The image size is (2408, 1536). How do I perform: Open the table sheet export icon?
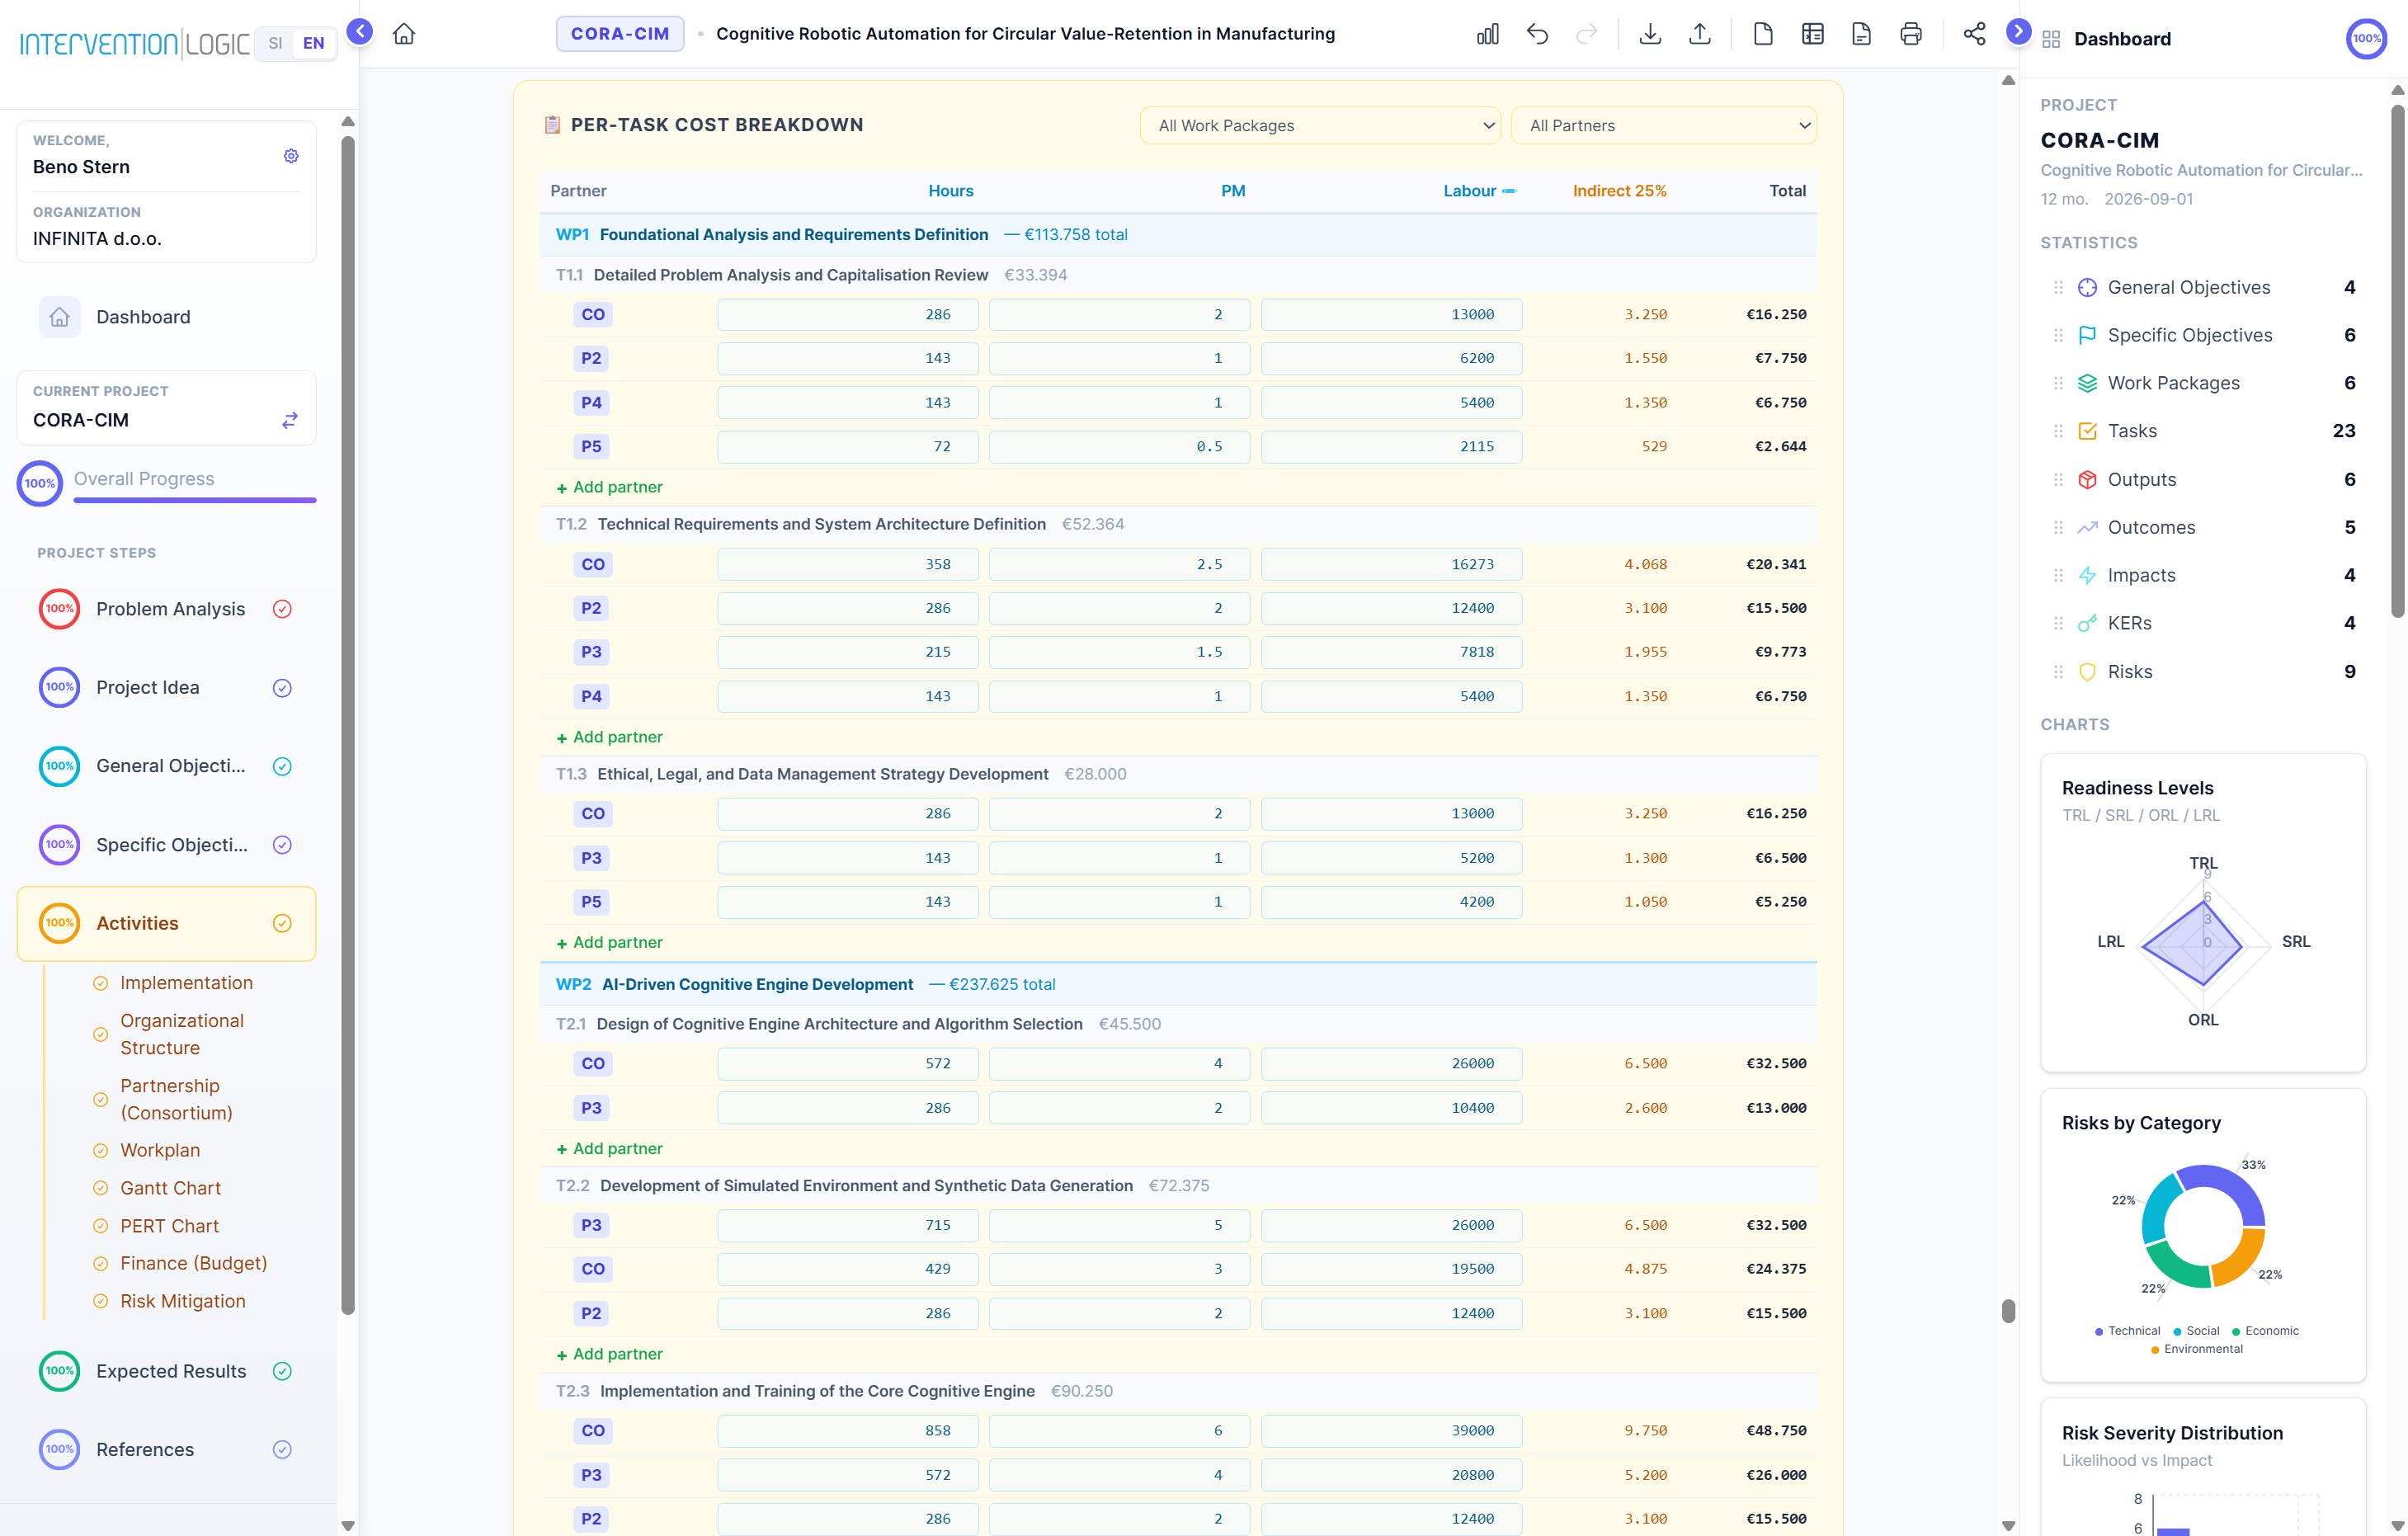point(1813,35)
